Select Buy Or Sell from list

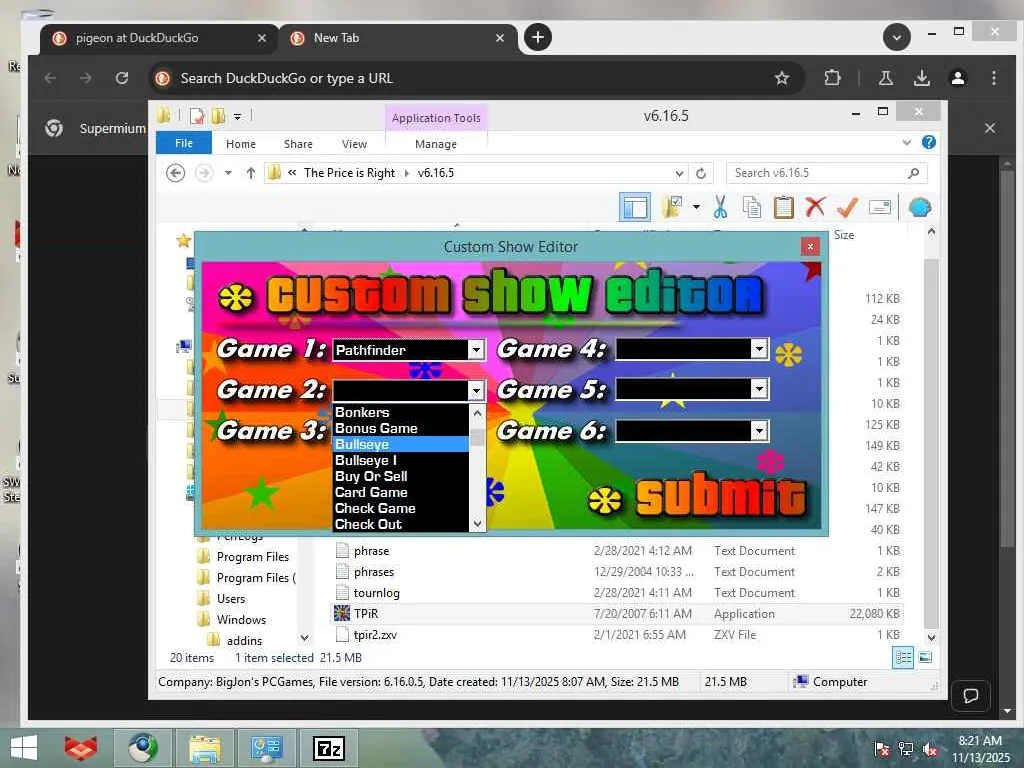coord(401,476)
